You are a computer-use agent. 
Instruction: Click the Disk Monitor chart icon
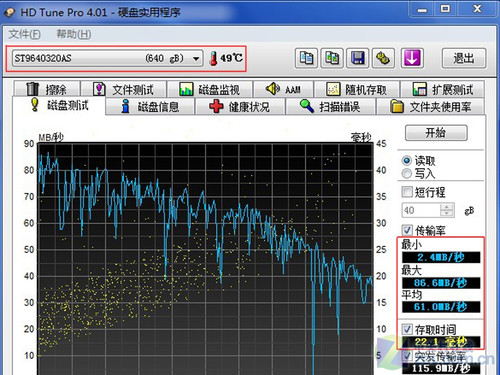pos(186,89)
